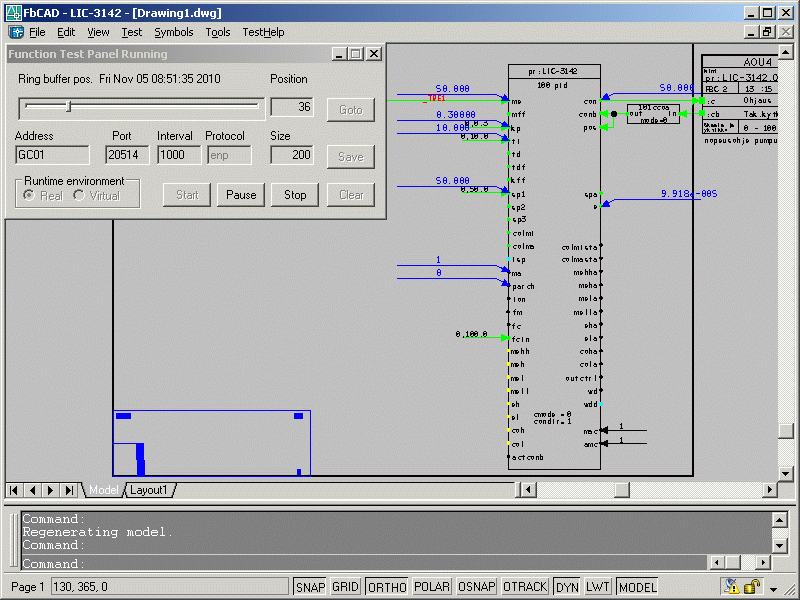Viewport: 800px width, 600px height.
Task: Toggle GRID display in status bar
Action: pos(345,587)
